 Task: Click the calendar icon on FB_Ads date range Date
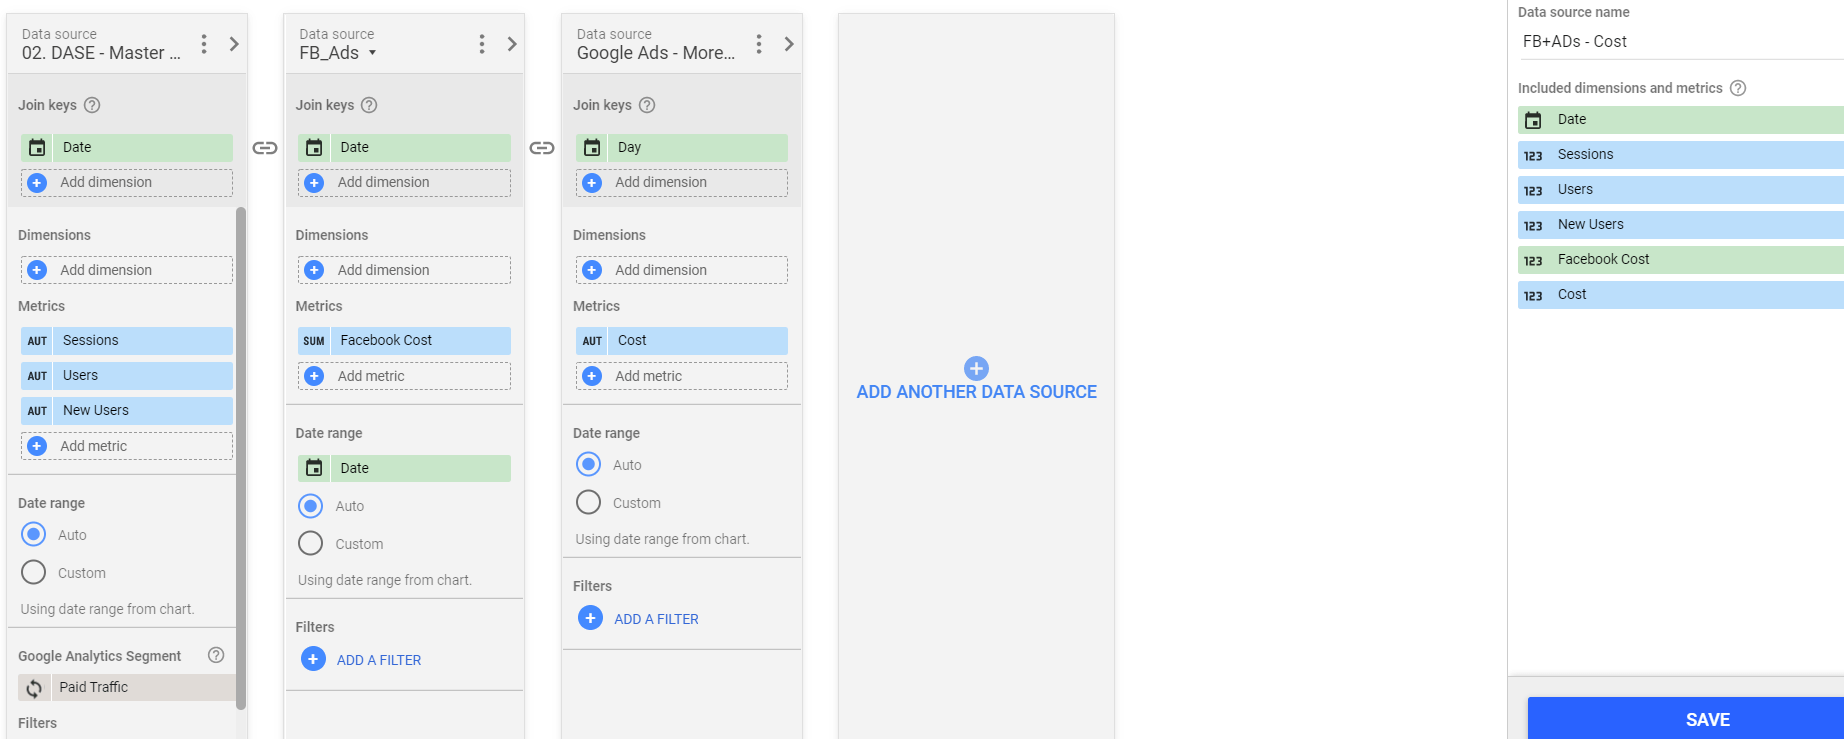click(314, 468)
